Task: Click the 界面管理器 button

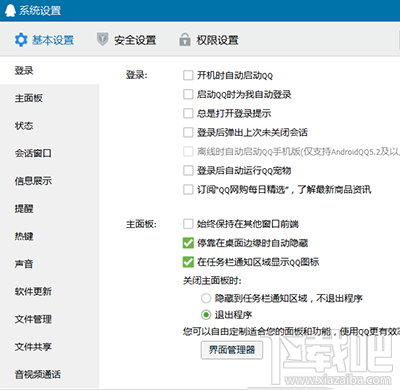Action: coord(232,350)
